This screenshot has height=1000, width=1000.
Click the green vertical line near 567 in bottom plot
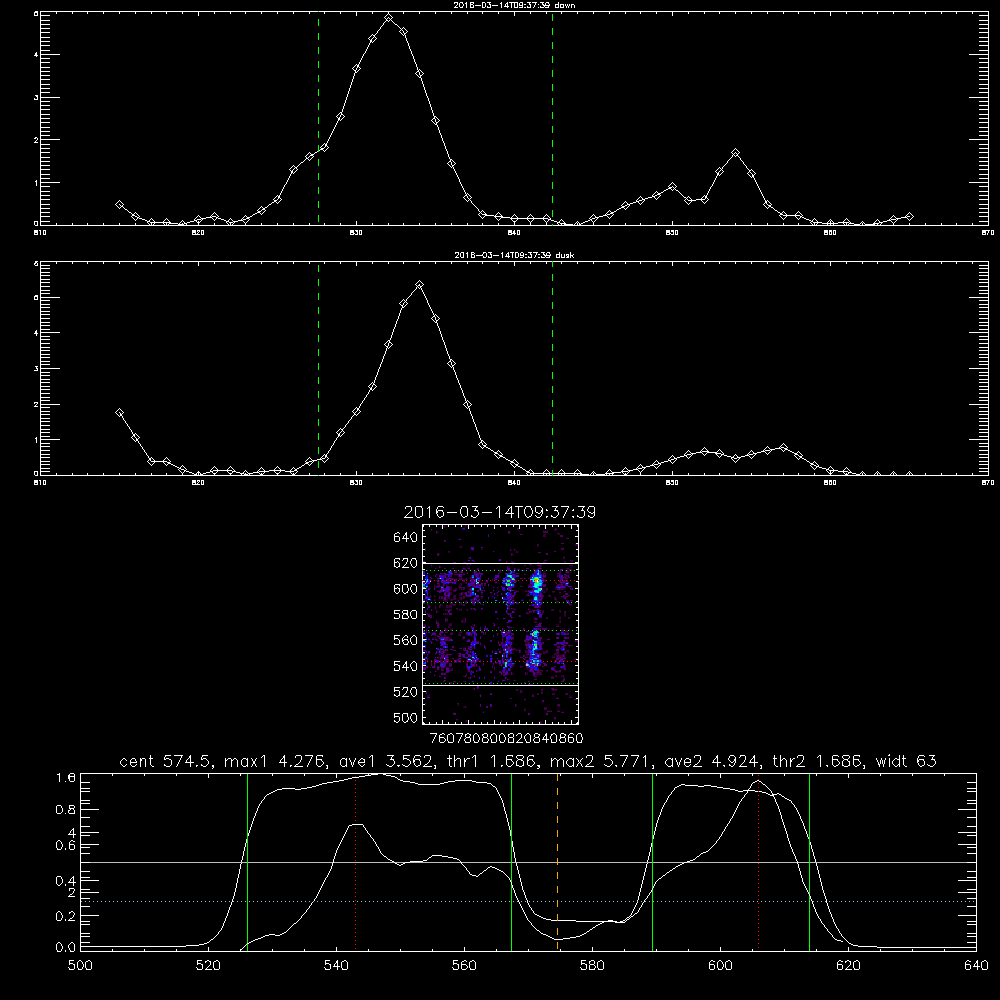click(x=511, y=861)
